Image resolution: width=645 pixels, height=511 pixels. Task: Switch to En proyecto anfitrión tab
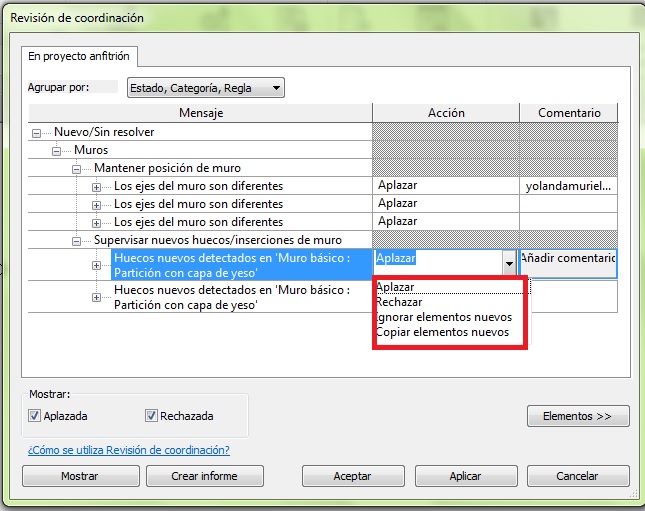tap(78, 56)
